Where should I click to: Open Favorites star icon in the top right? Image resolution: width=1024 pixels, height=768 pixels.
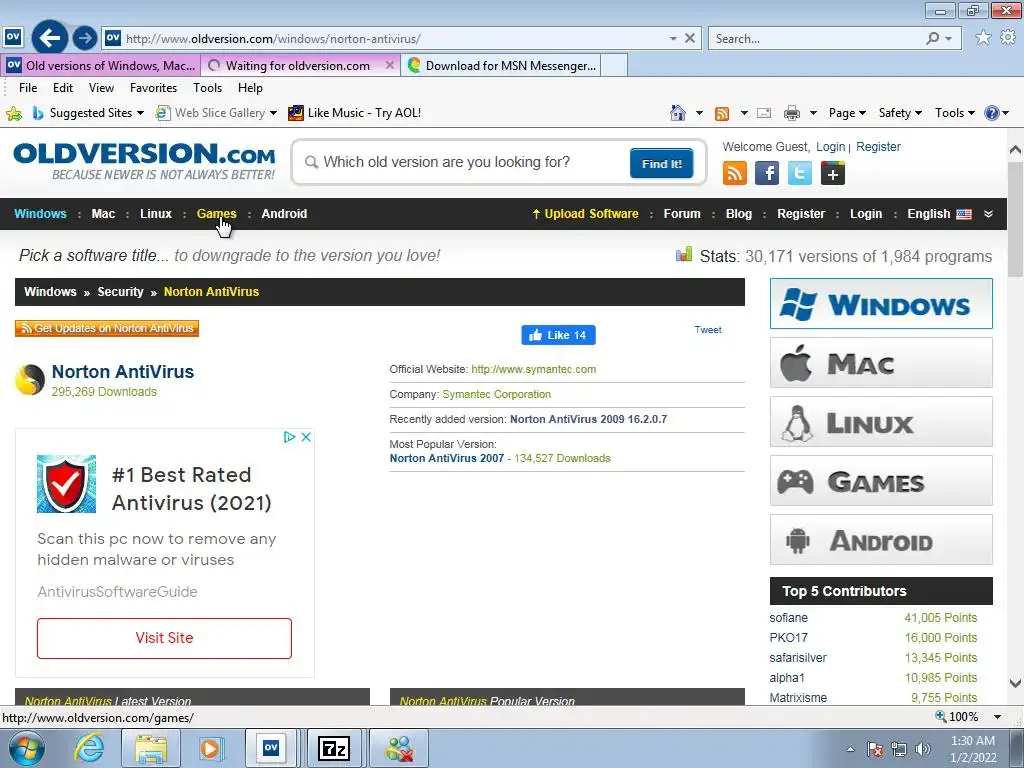(x=983, y=38)
